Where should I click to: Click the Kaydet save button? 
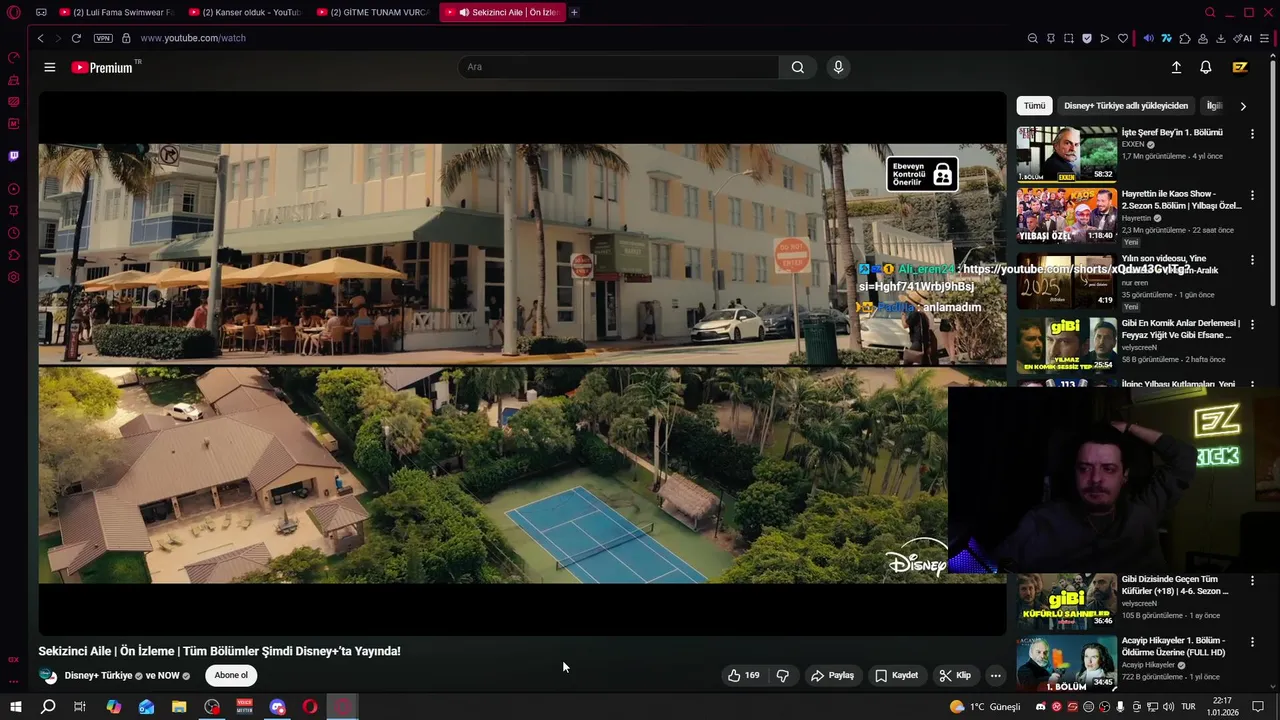(x=897, y=675)
